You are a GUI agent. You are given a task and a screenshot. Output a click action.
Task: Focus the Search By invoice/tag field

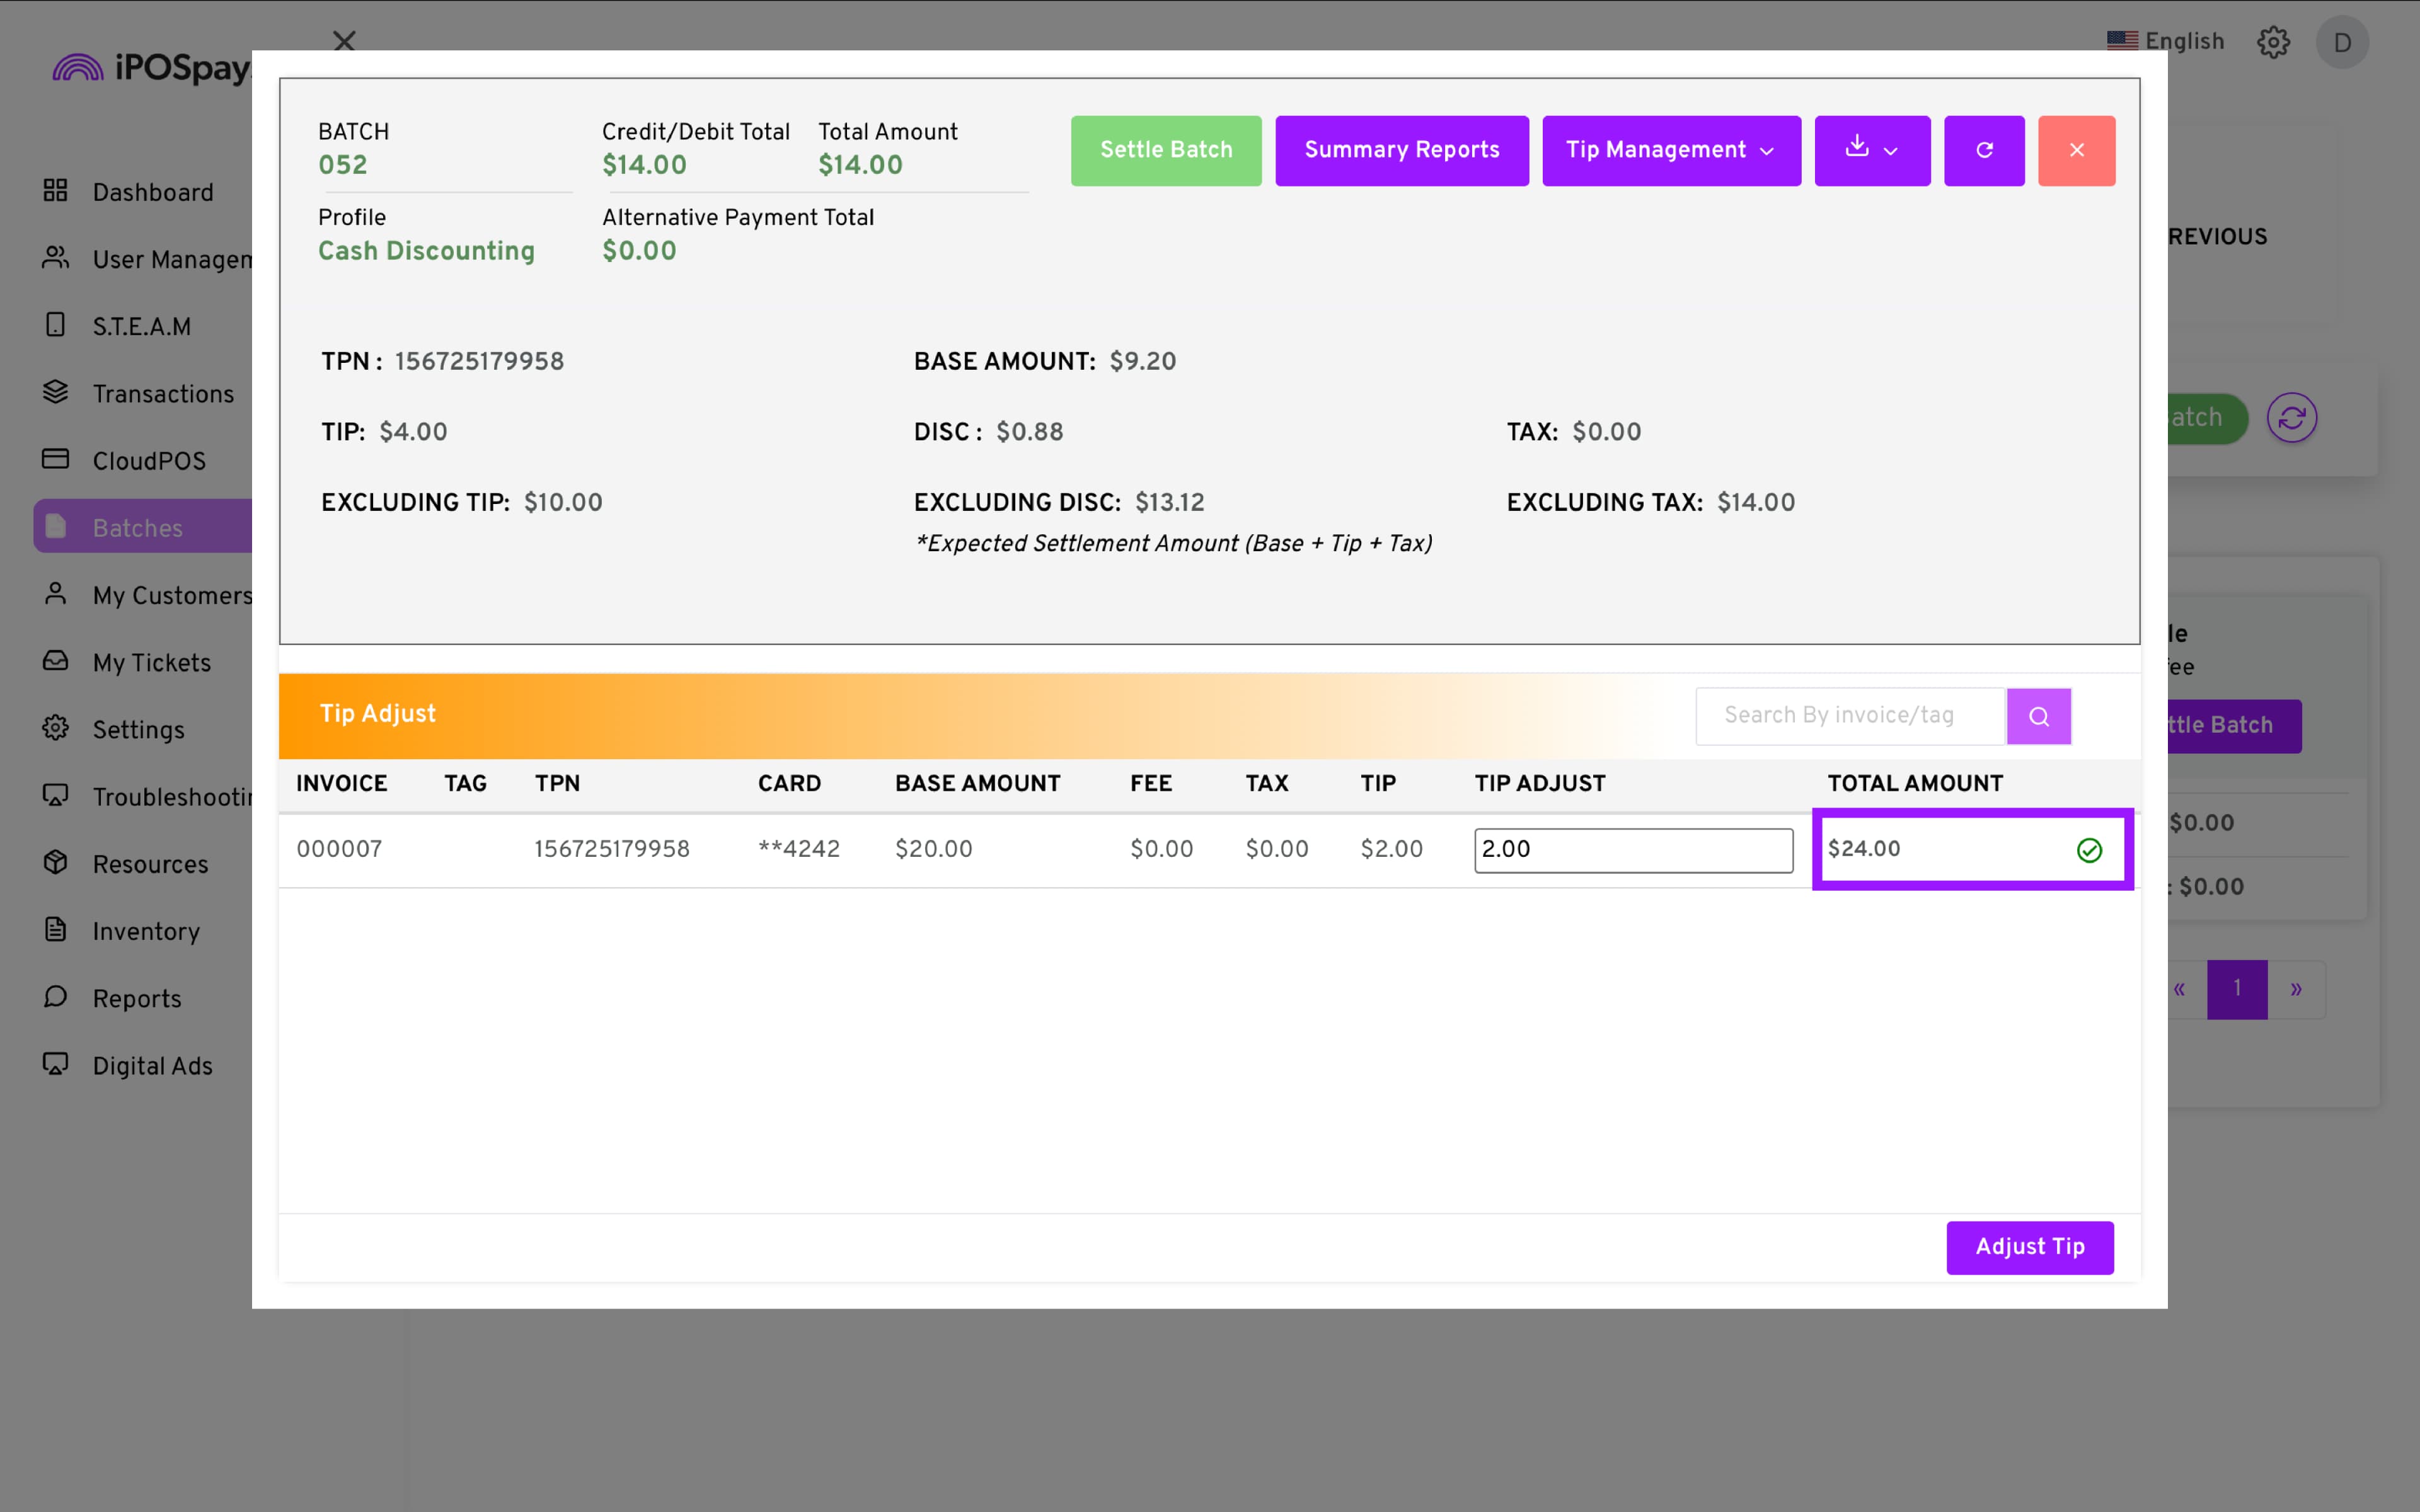point(1849,716)
